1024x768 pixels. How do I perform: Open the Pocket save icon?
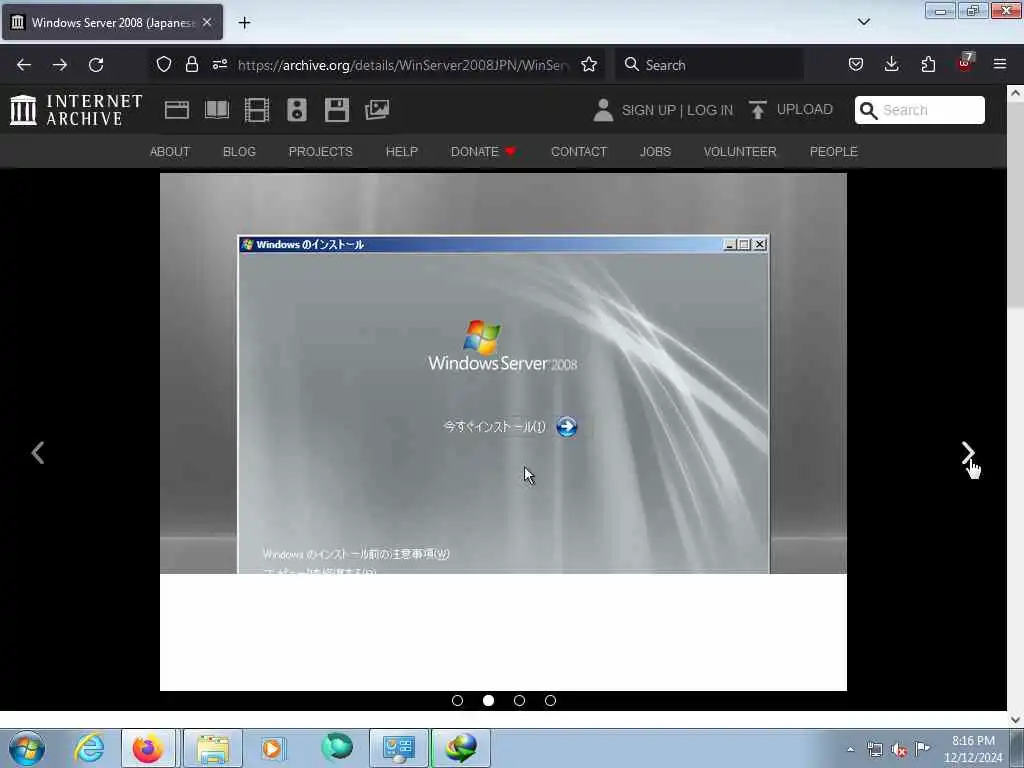pyautogui.click(x=856, y=64)
